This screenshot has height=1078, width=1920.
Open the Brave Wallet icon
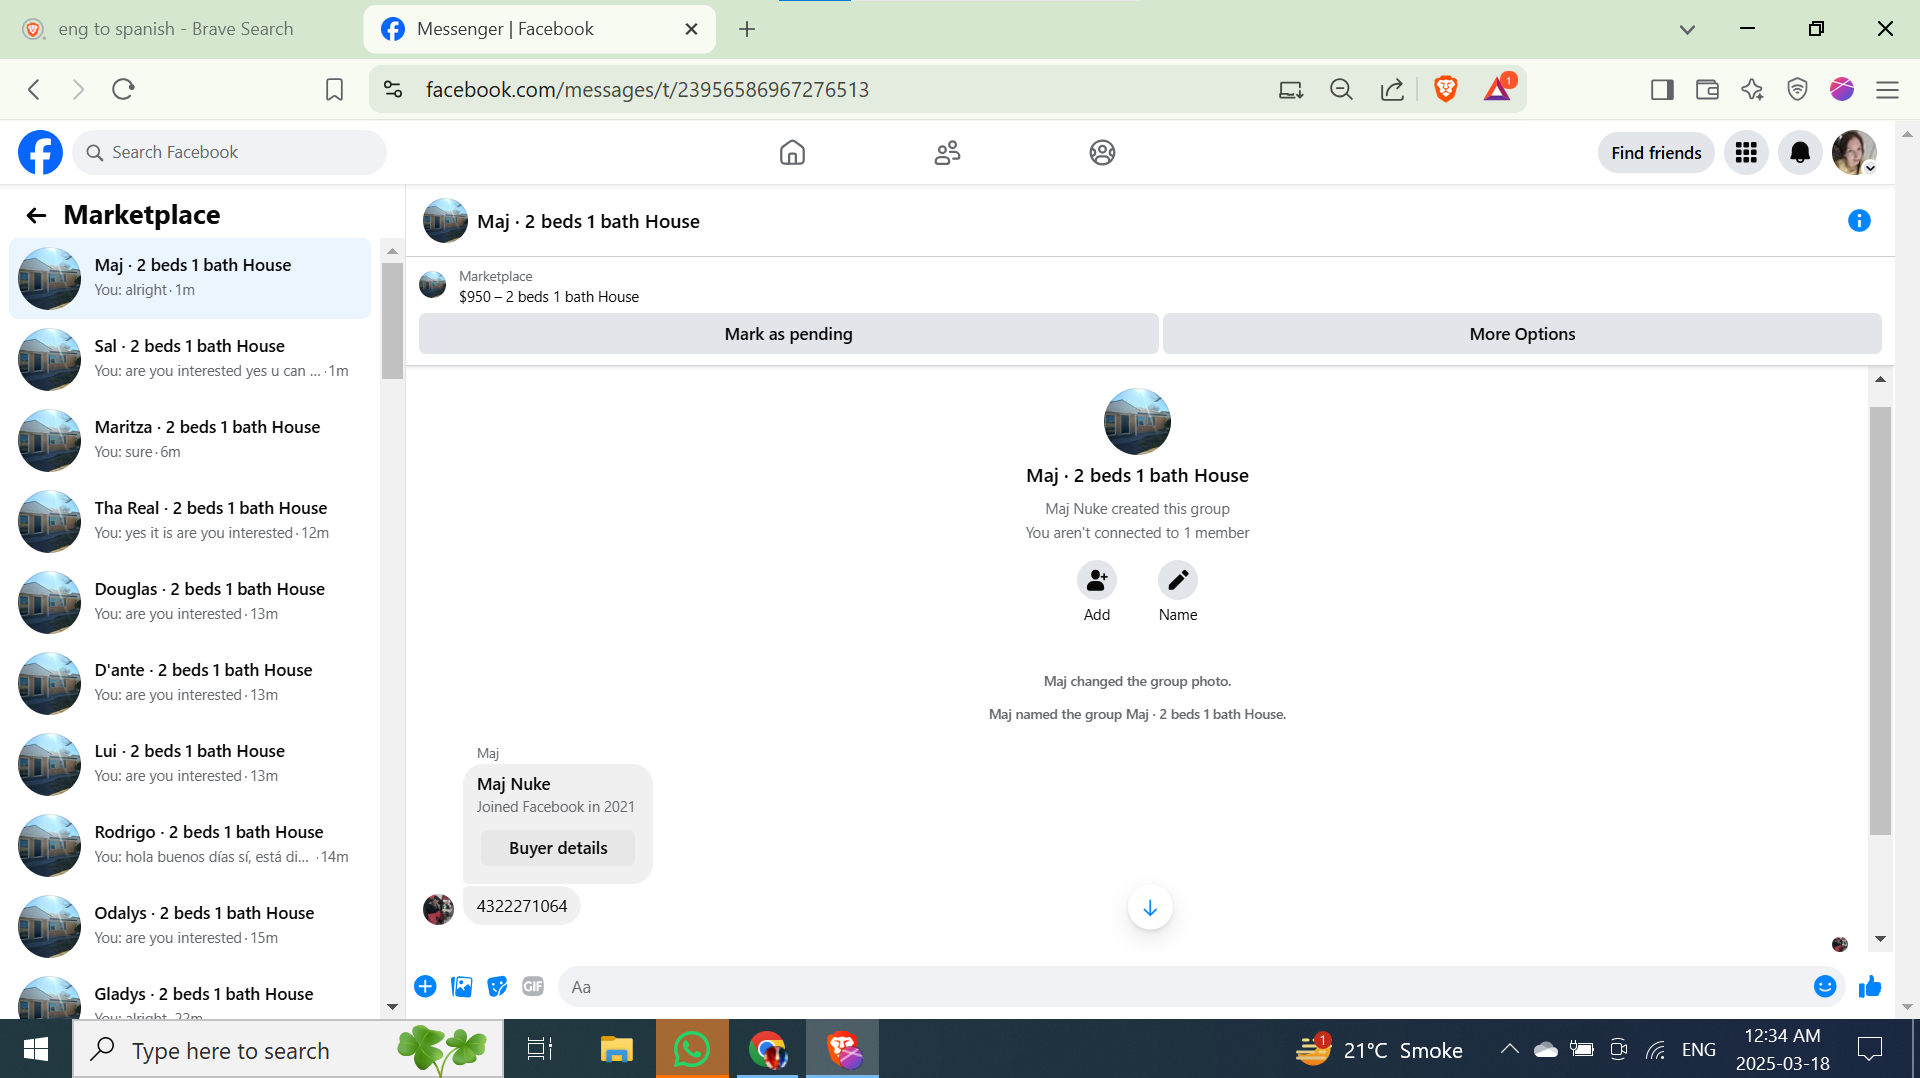[x=1707, y=90]
